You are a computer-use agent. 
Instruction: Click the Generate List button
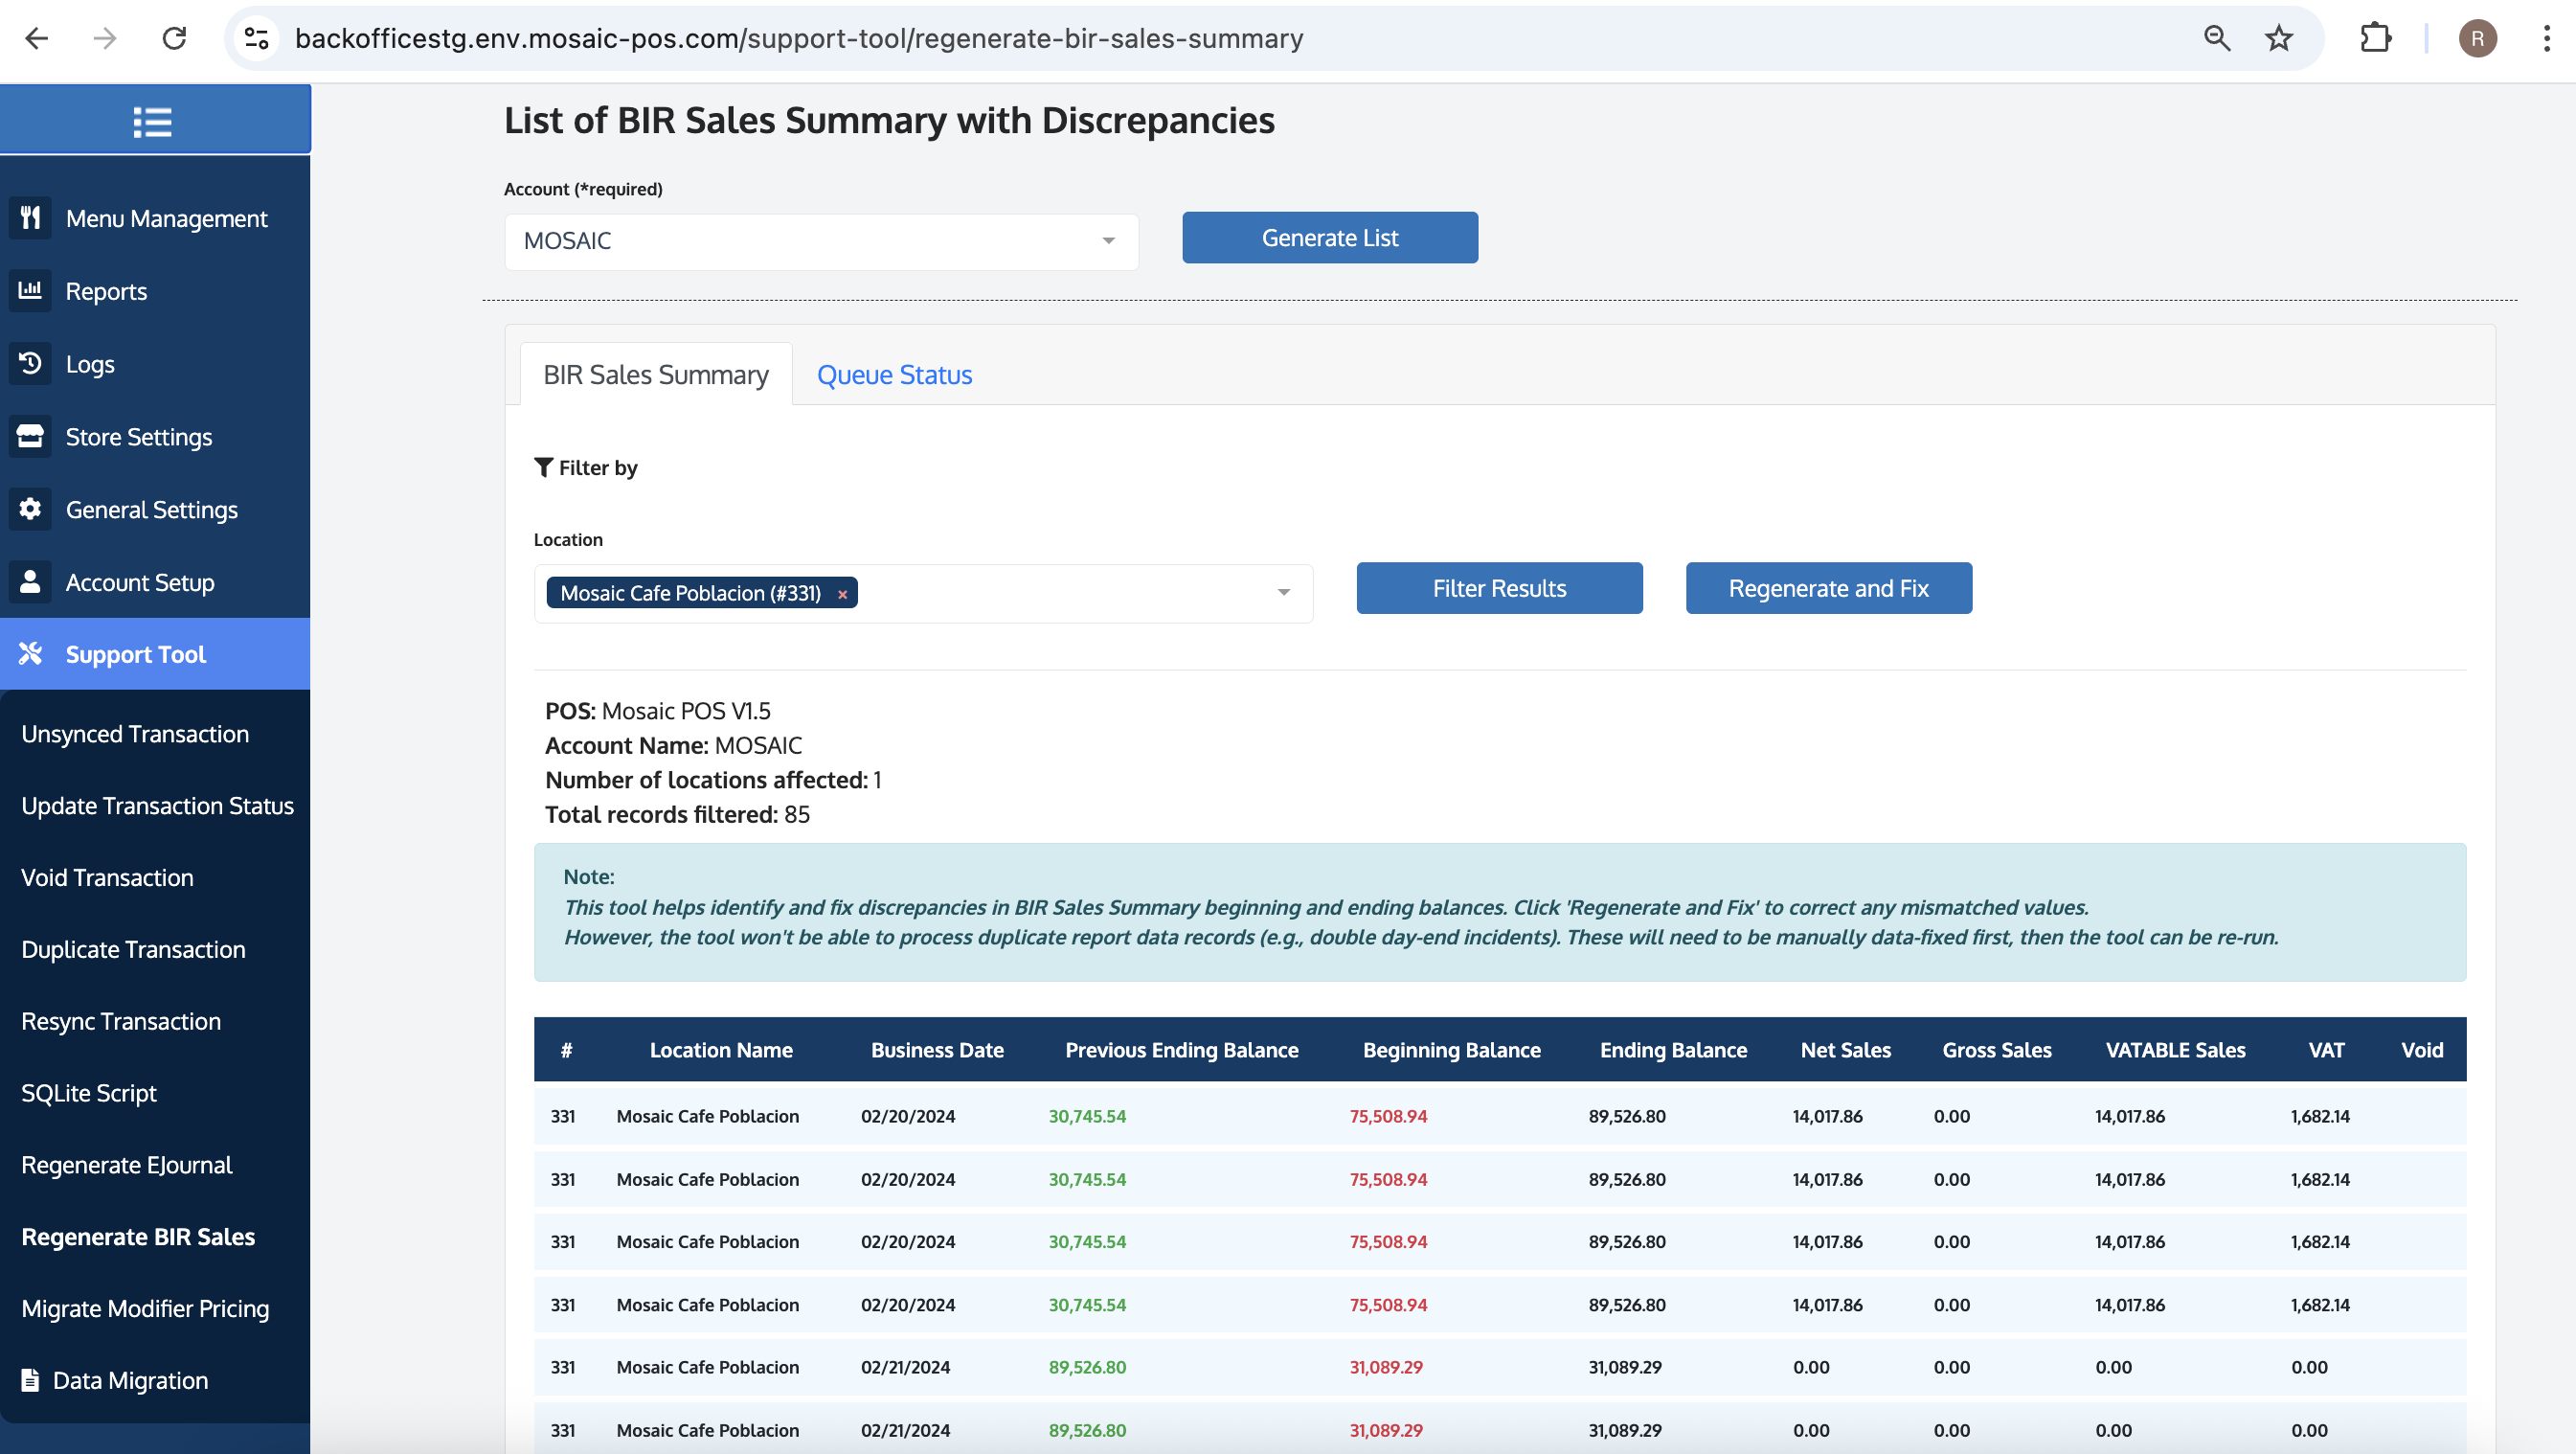(x=1329, y=237)
